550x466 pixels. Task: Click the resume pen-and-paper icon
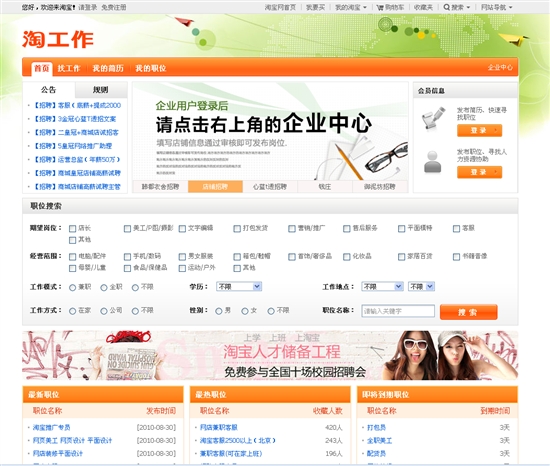coord(433,118)
